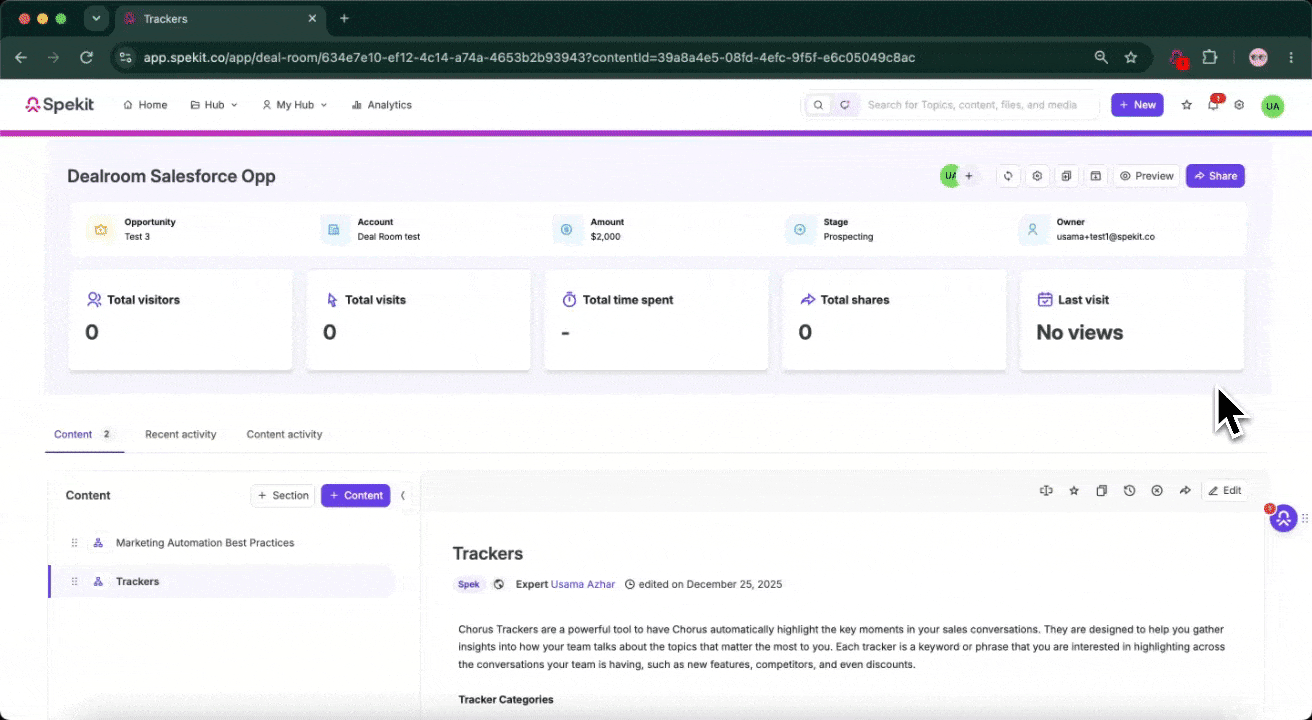Click the Edit button
The image size is (1312, 720).
(1224, 491)
